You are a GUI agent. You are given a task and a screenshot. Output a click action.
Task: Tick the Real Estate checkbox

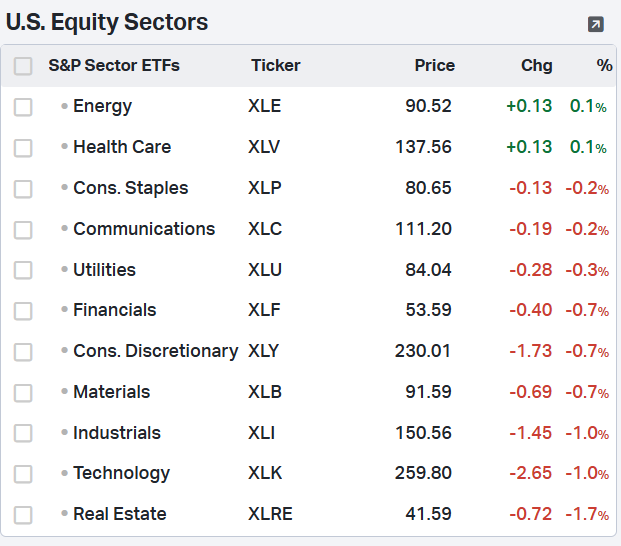23,515
